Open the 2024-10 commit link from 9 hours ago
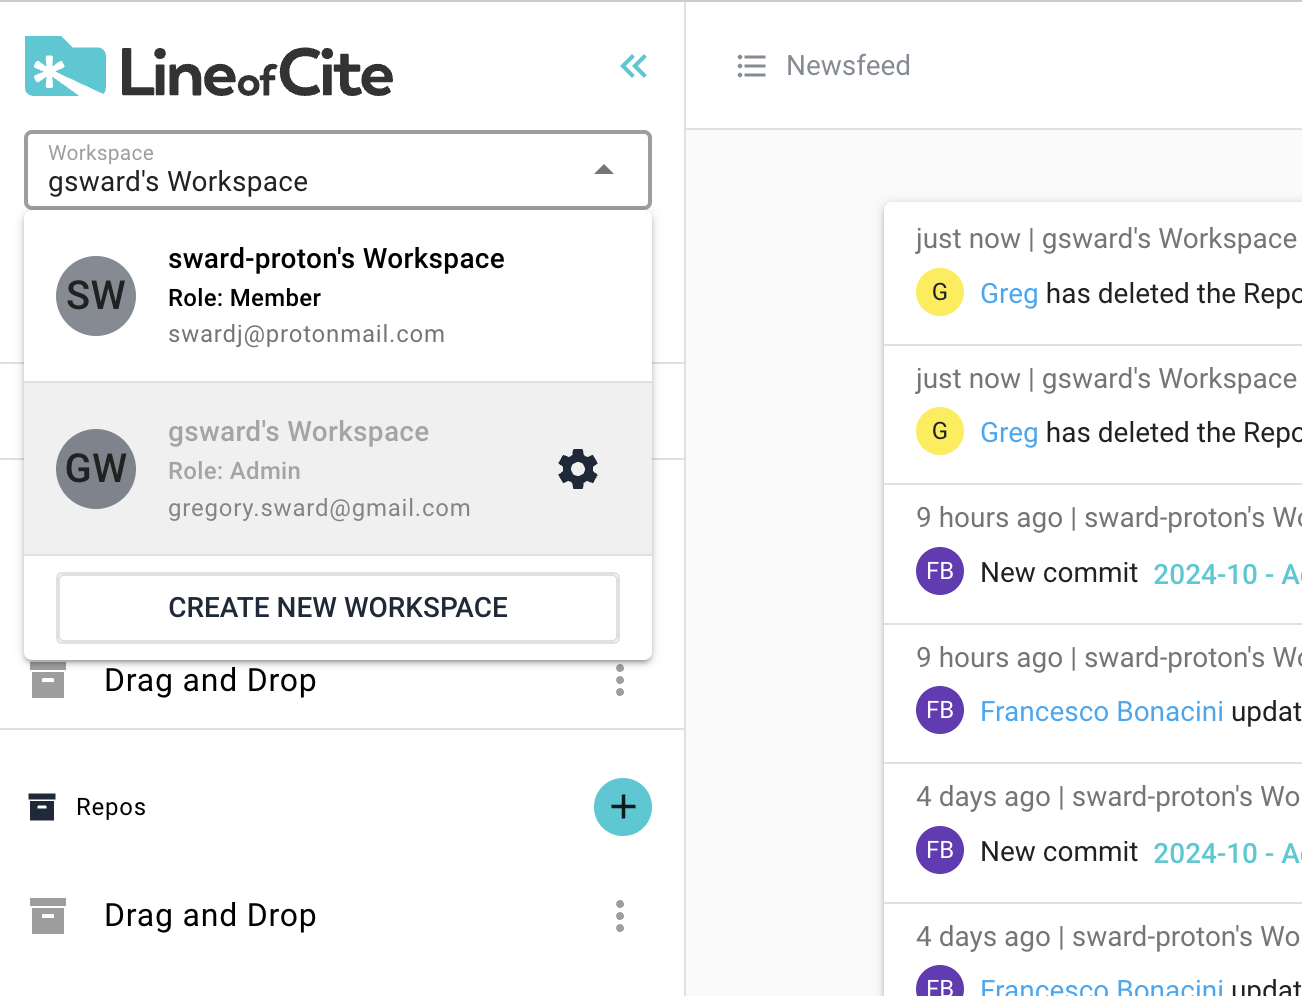1302x996 pixels. (x=1225, y=574)
